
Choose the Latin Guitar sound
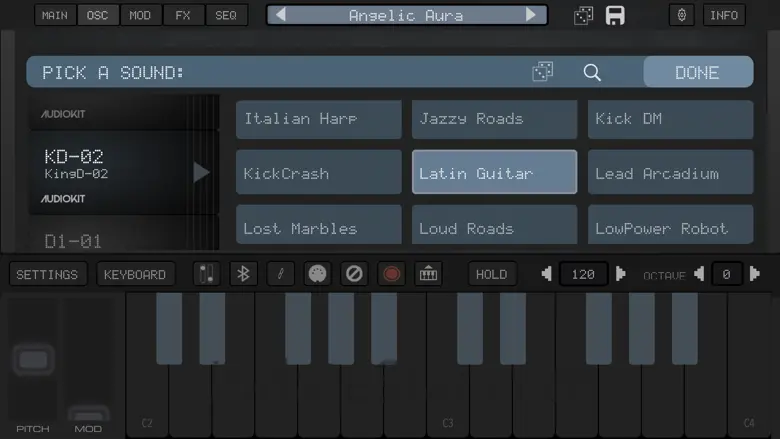(x=494, y=172)
